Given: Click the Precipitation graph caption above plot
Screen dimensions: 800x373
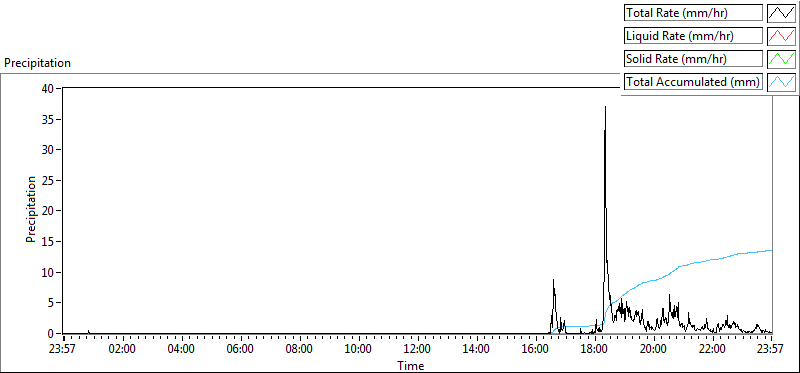Looking at the screenshot, I should (37, 63).
